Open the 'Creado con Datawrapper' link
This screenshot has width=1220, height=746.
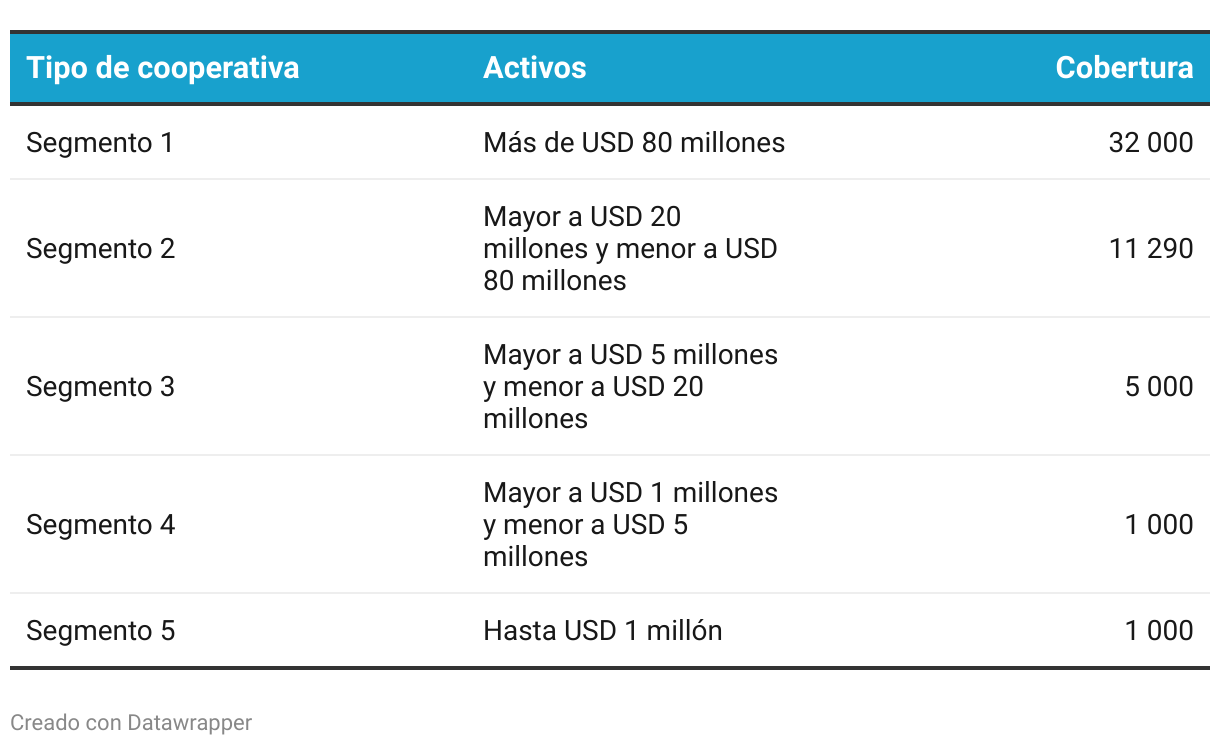[x=131, y=722]
